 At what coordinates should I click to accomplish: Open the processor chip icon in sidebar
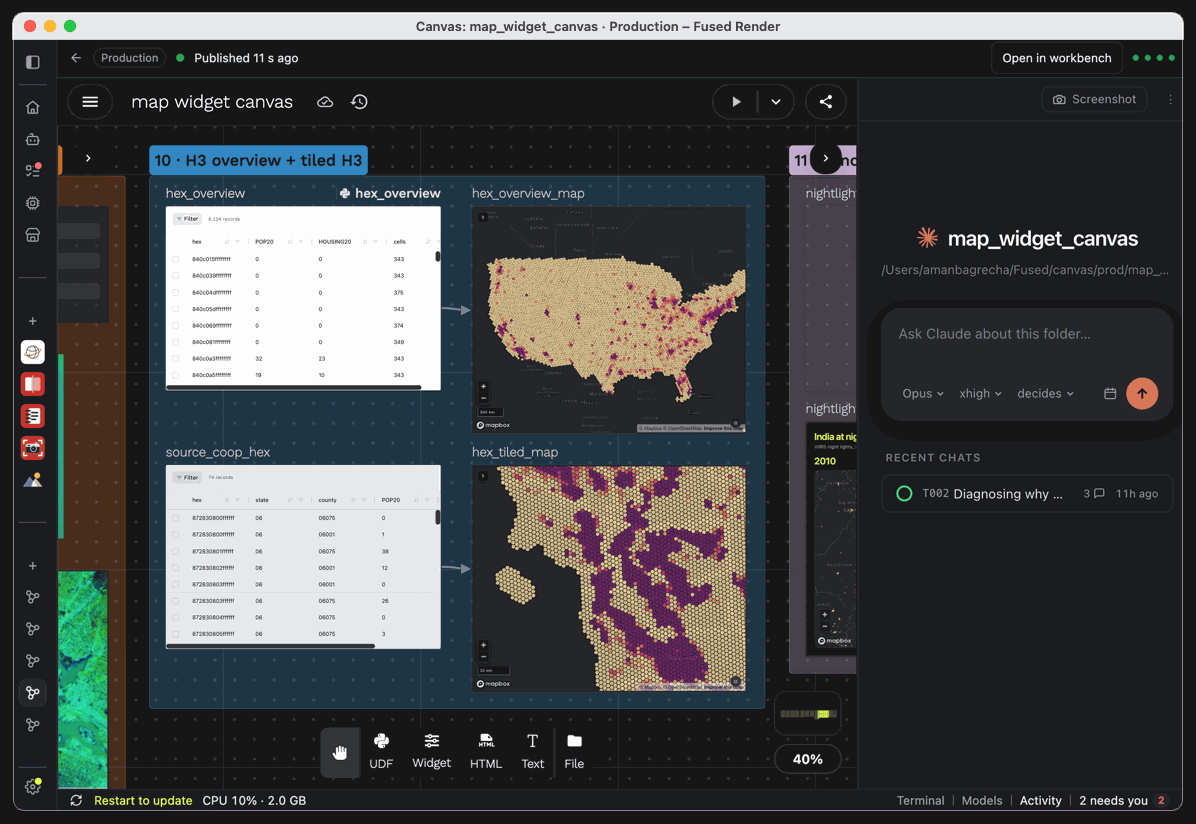(x=33, y=203)
